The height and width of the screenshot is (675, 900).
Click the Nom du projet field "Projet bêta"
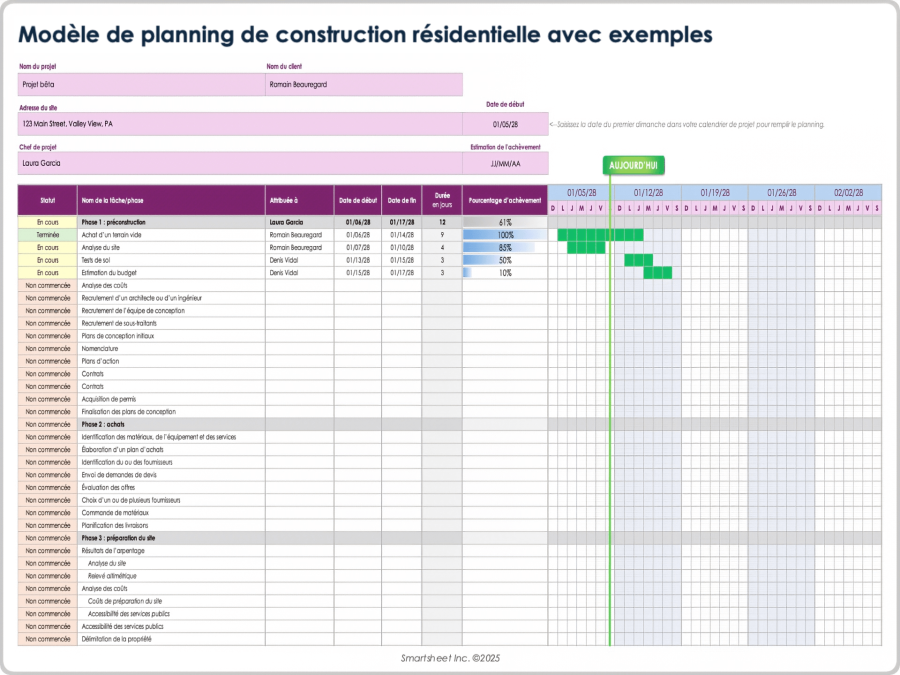click(x=141, y=84)
